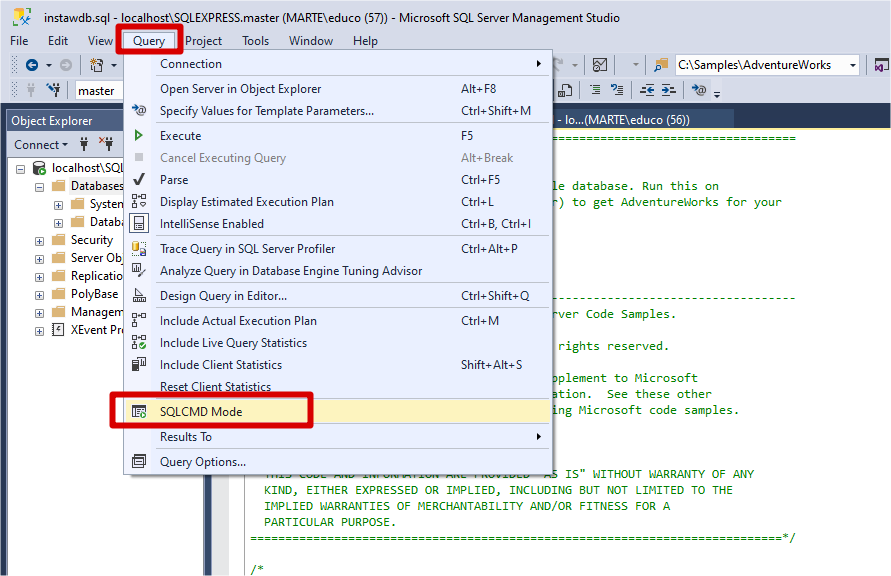The height and width of the screenshot is (576, 891).
Task: Expand the Security folder node
Action: pyautogui.click(x=39, y=241)
